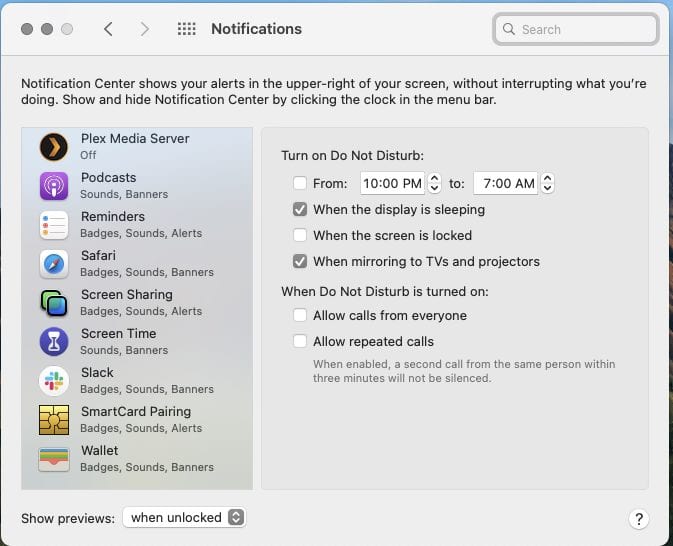Open the help question mark button
The width and height of the screenshot is (673, 546).
pos(639,519)
